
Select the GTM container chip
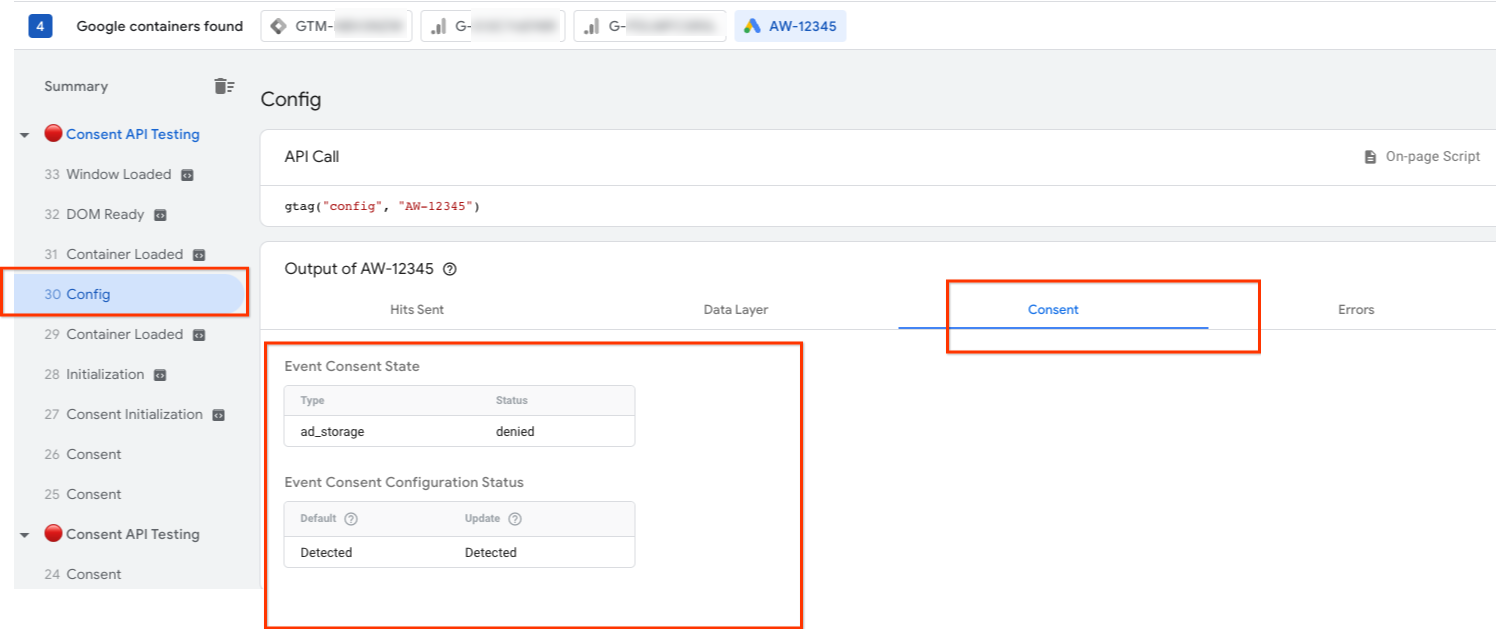pyautogui.click(x=336, y=27)
